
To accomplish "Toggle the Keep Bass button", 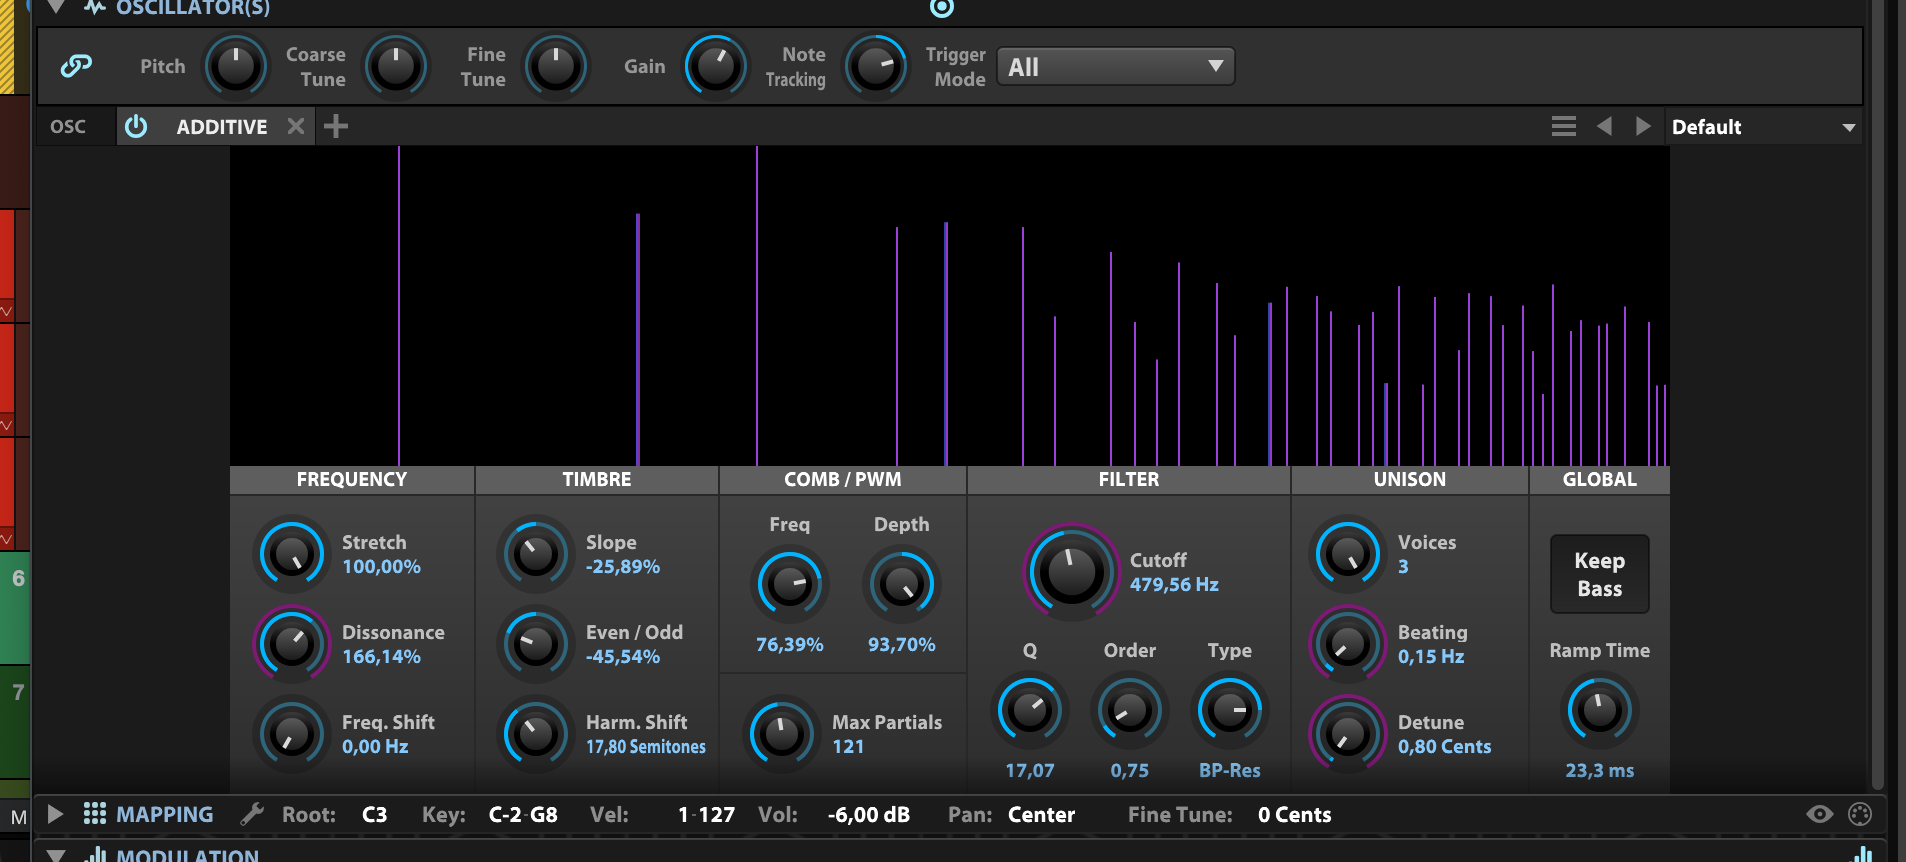I will (1599, 574).
